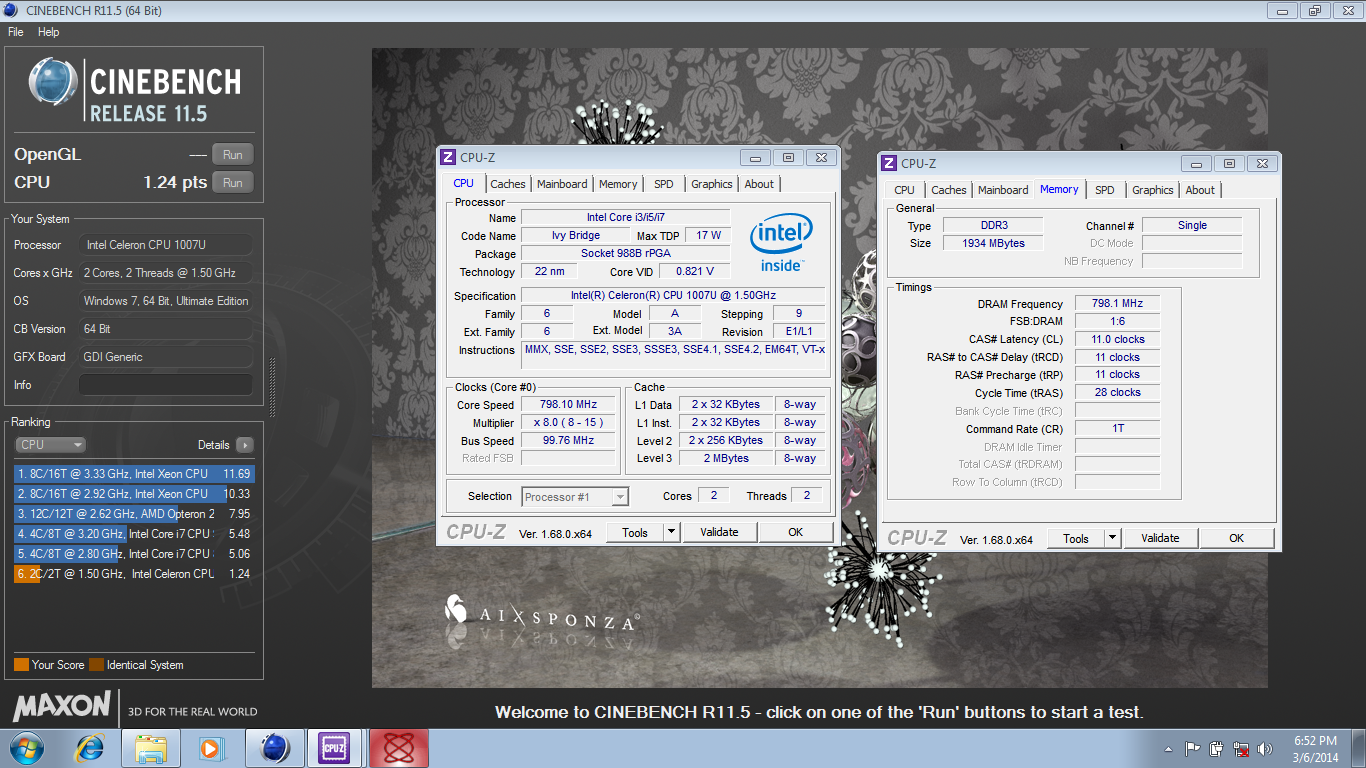The width and height of the screenshot is (1366, 768).
Task: Click the Action Center flag tray icon
Action: click(x=1192, y=748)
